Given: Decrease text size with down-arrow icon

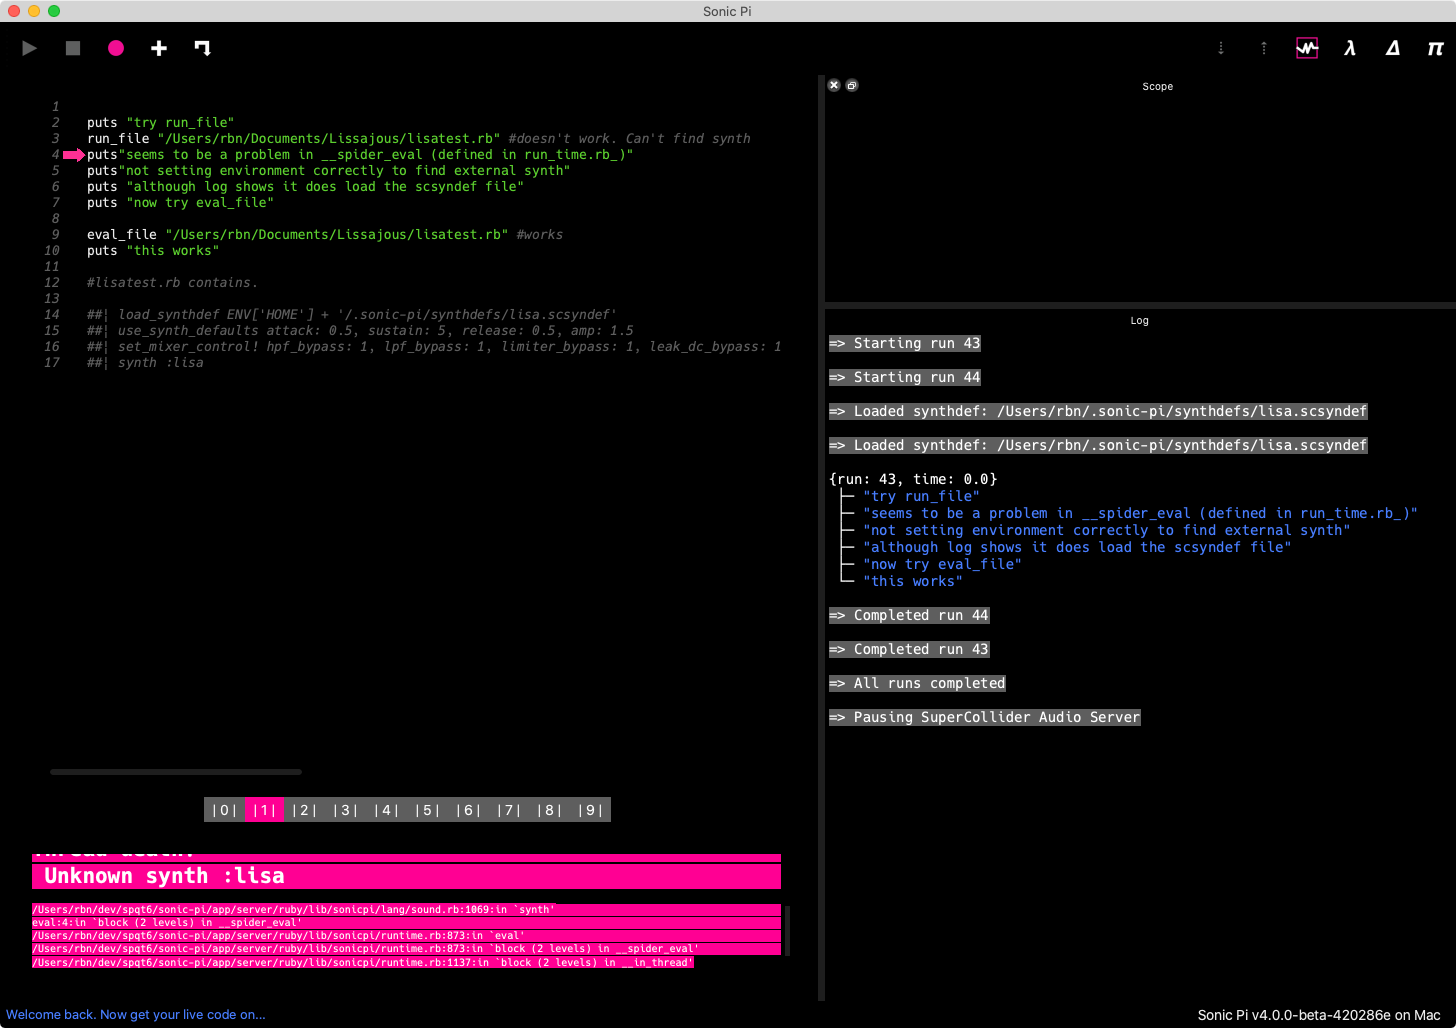Looking at the screenshot, I should pos(1221,48).
